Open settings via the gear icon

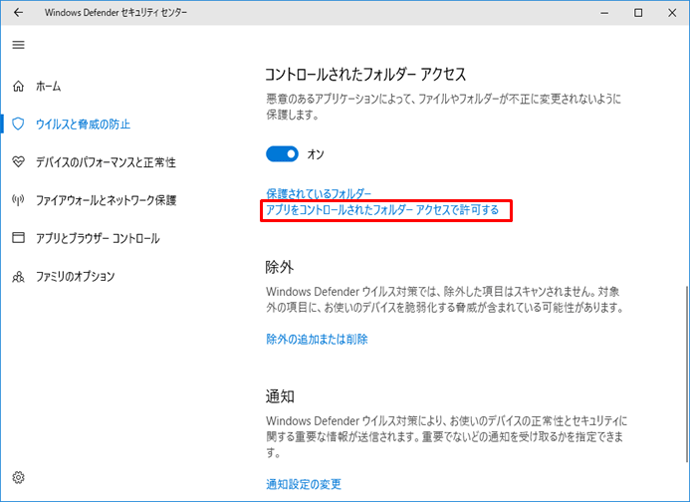click(x=18, y=477)
